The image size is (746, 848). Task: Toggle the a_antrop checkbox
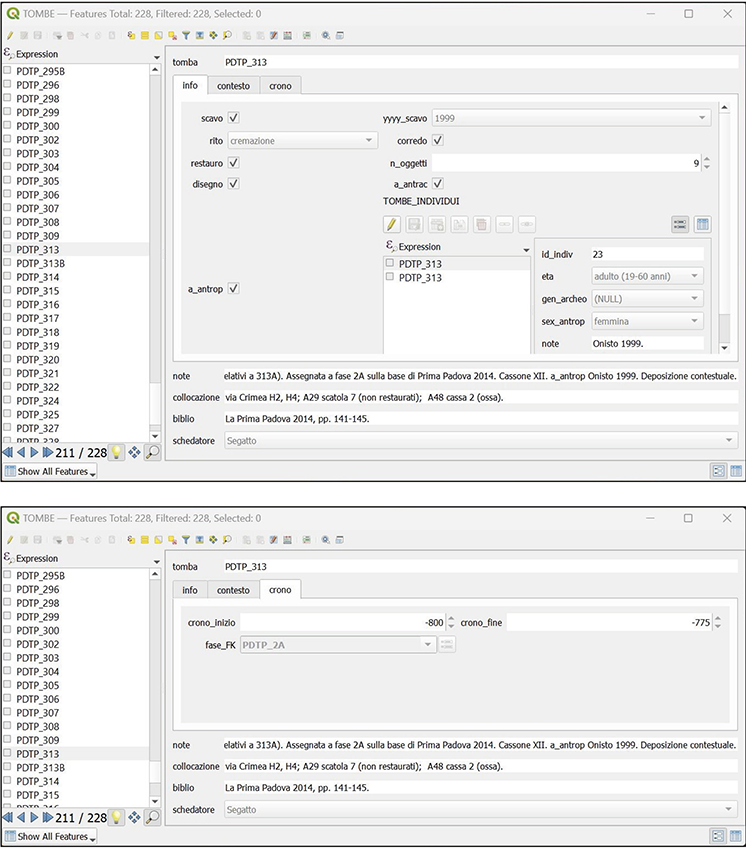[234, 289]
